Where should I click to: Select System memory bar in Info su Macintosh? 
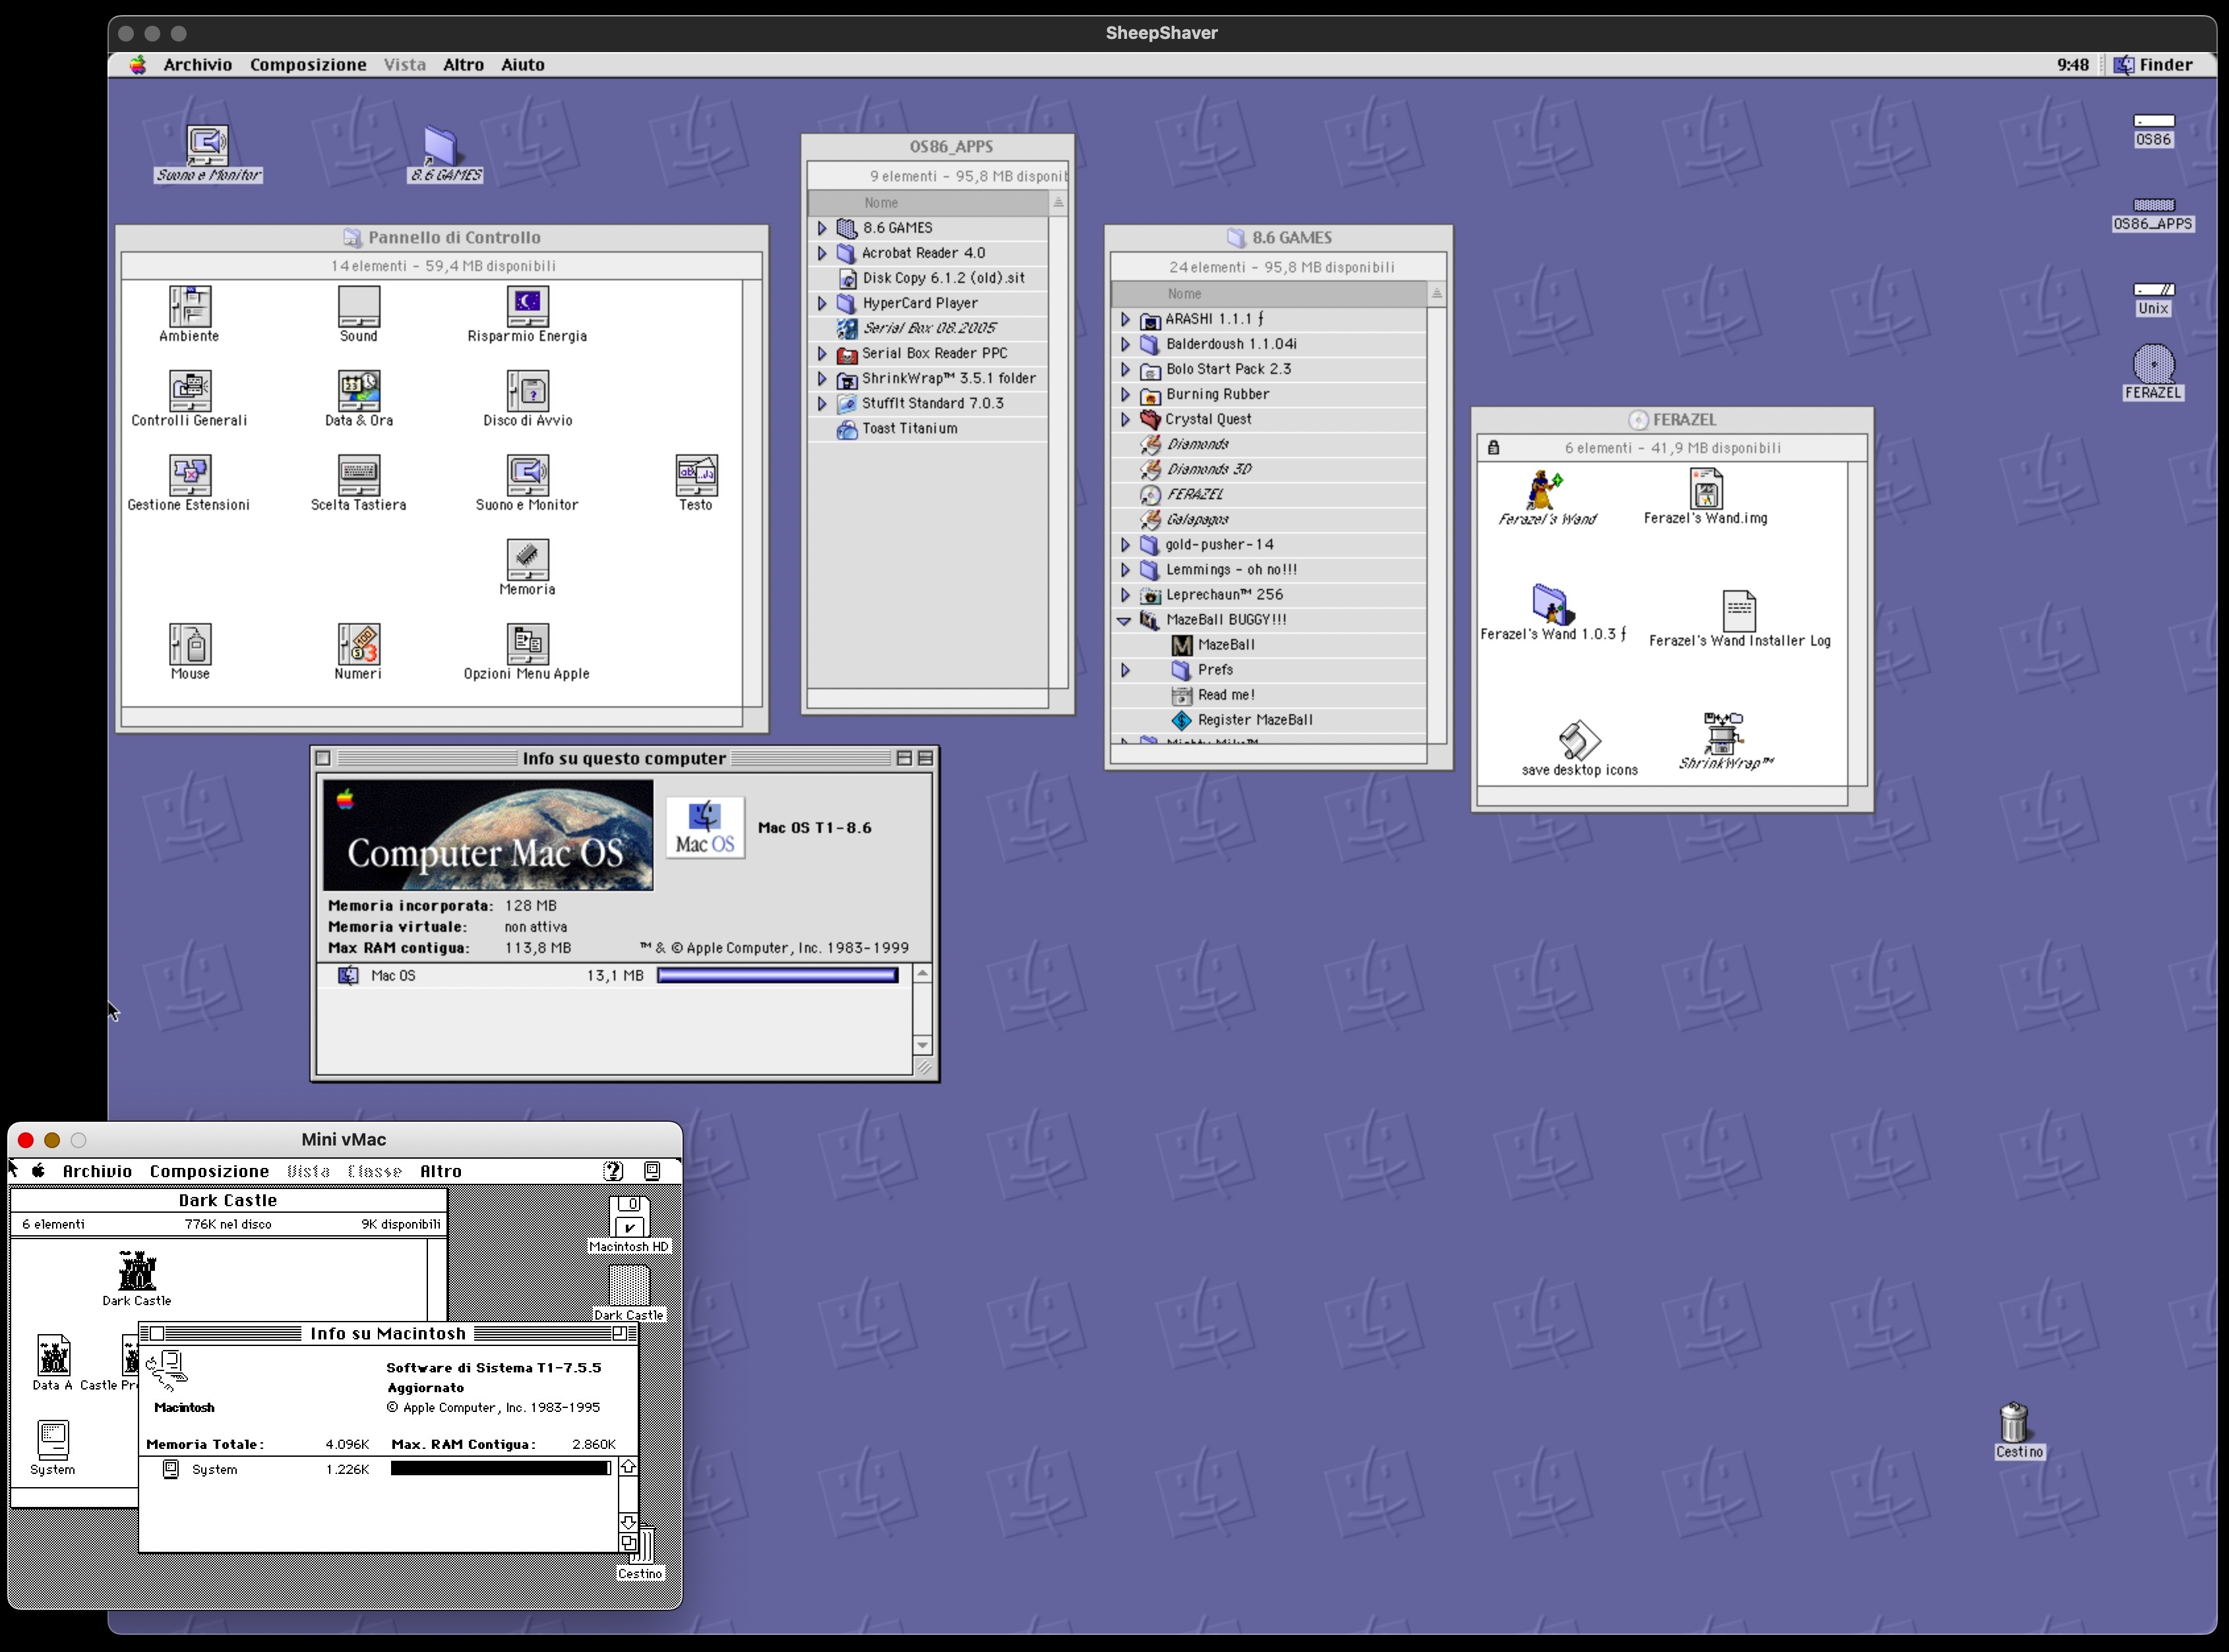point(500,1468)
